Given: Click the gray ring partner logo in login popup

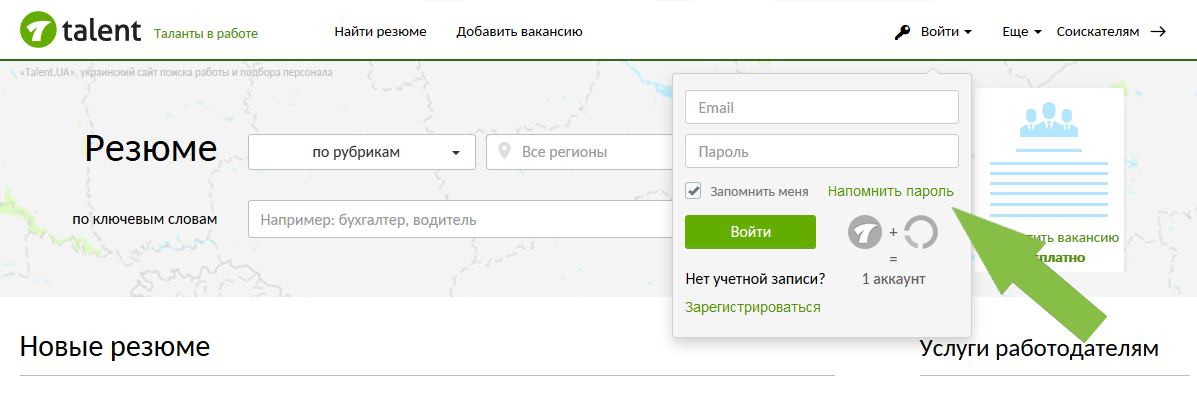Looking at the screenshot, I should point(921,232).
